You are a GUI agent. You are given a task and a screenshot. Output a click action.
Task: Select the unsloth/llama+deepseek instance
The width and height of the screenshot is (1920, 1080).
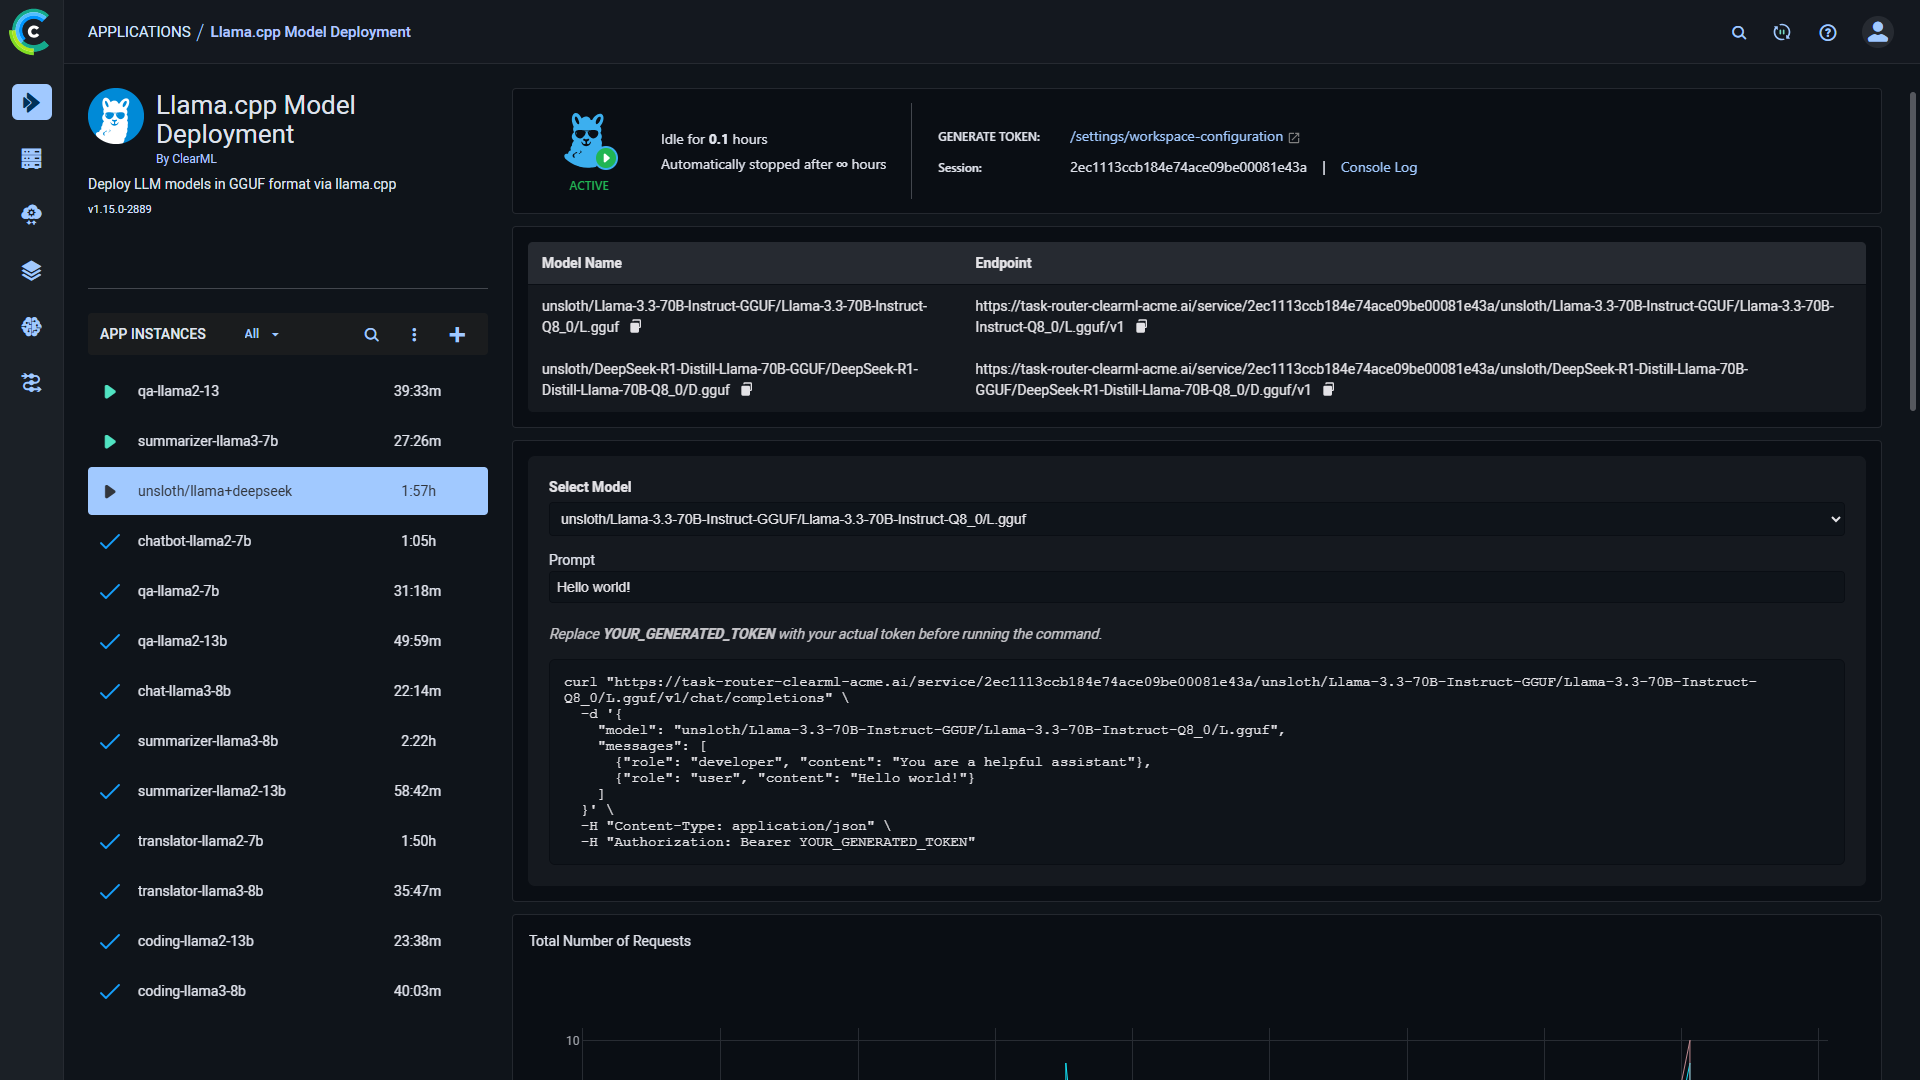click(x=287, y=491)
